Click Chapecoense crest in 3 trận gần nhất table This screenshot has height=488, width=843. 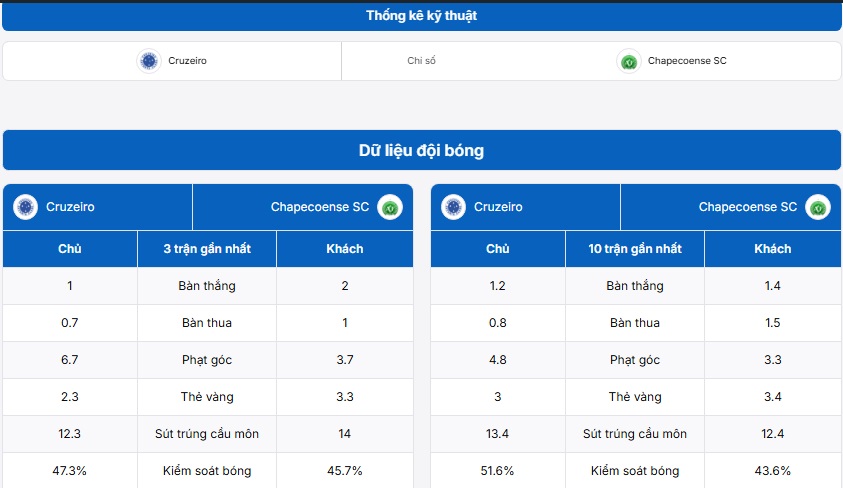[x=390, y=207]
